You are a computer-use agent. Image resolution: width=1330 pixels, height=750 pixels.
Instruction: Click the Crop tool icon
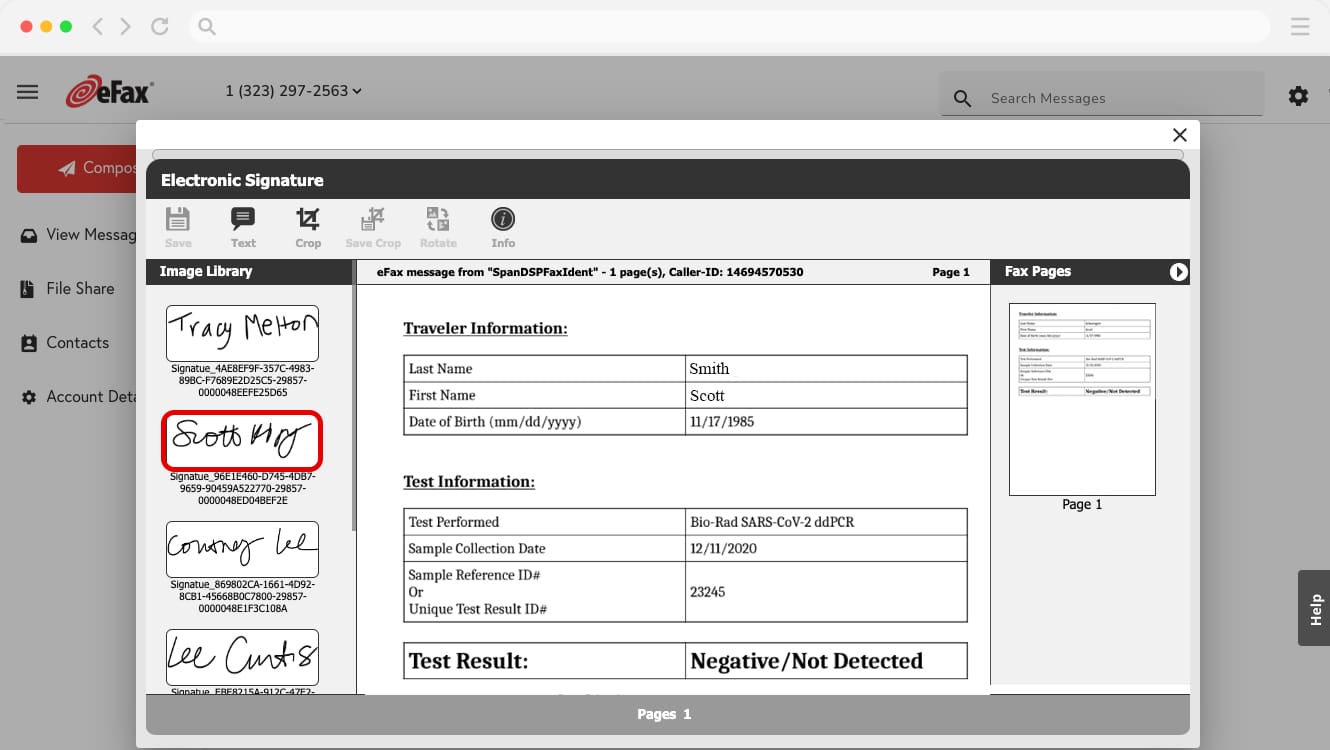pyautogui.click(x=307, y=226)
